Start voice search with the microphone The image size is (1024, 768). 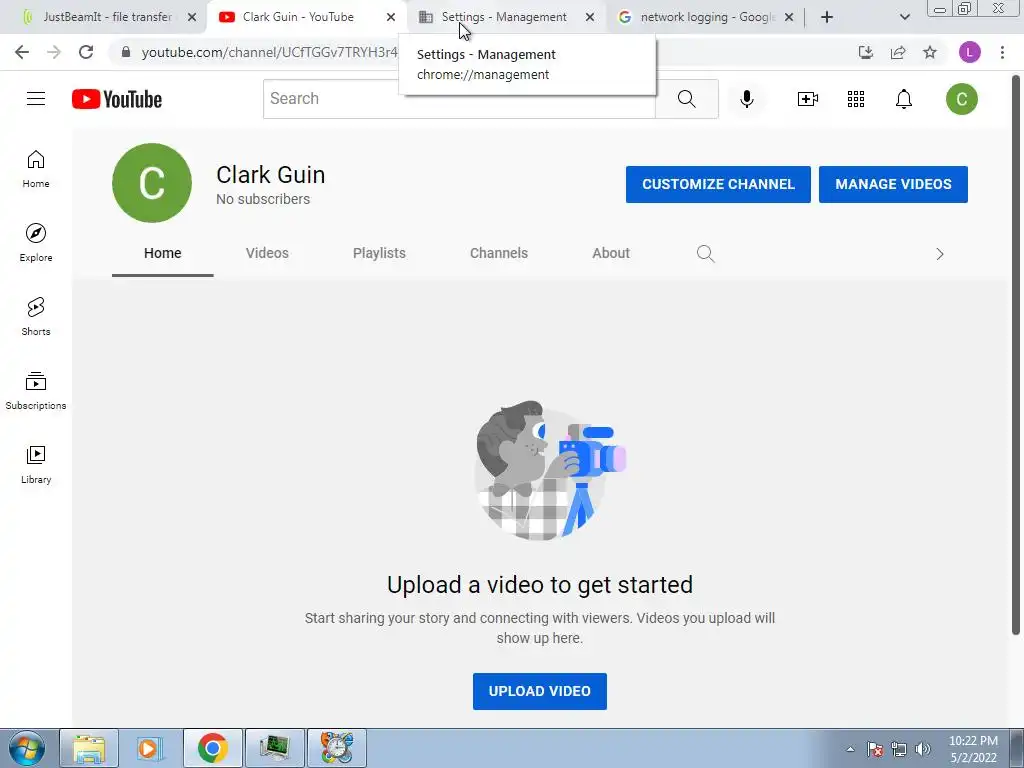pos(747,99)
